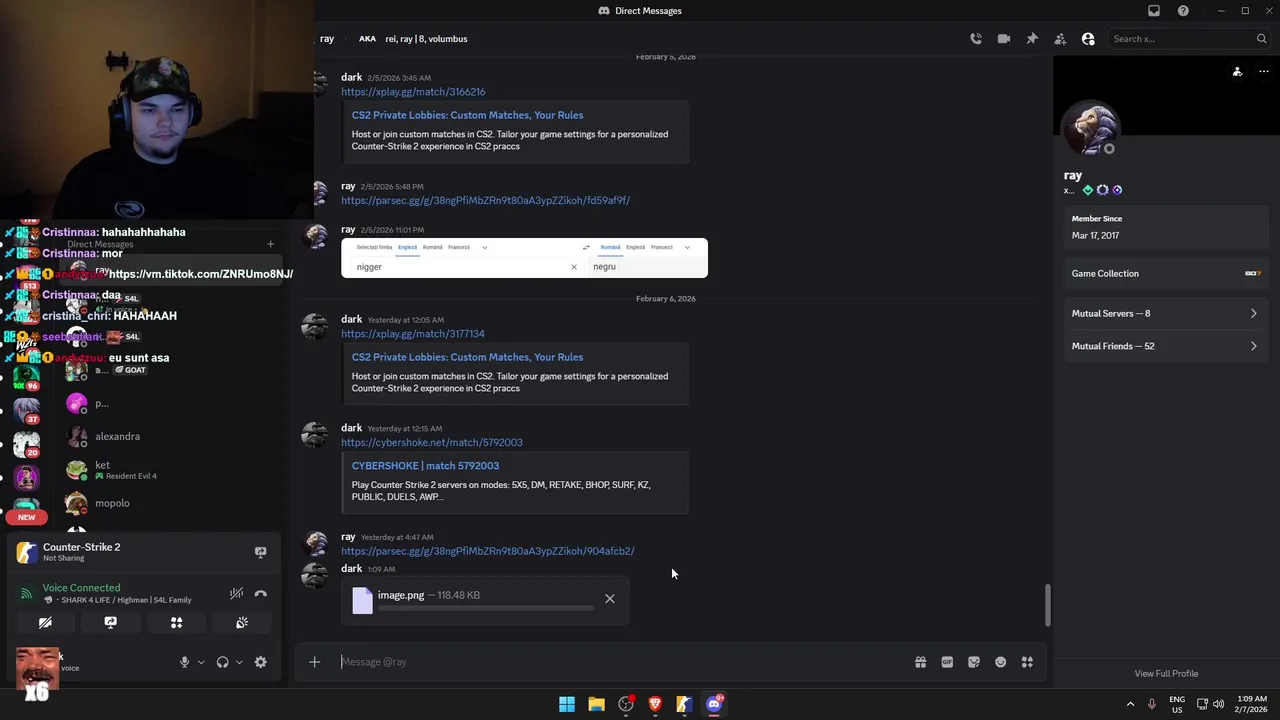Click ray's name in the chat header
This screenshot has height=720, width=1280.
coord(327,39)
